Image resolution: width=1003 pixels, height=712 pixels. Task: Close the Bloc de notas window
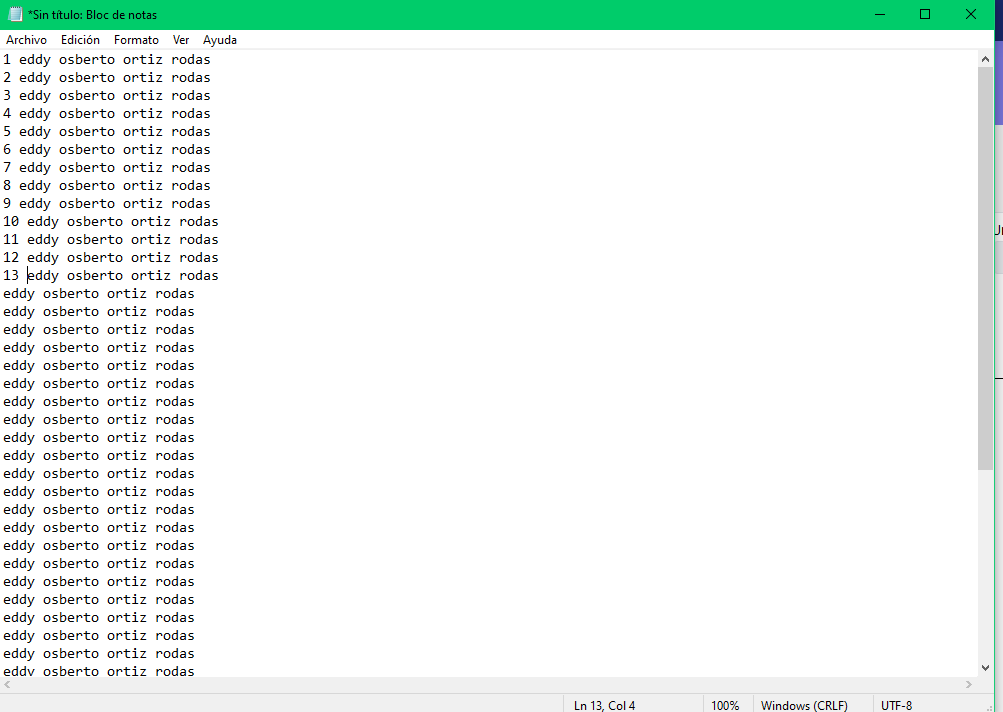pyautogui.click(x=970, y=14)
